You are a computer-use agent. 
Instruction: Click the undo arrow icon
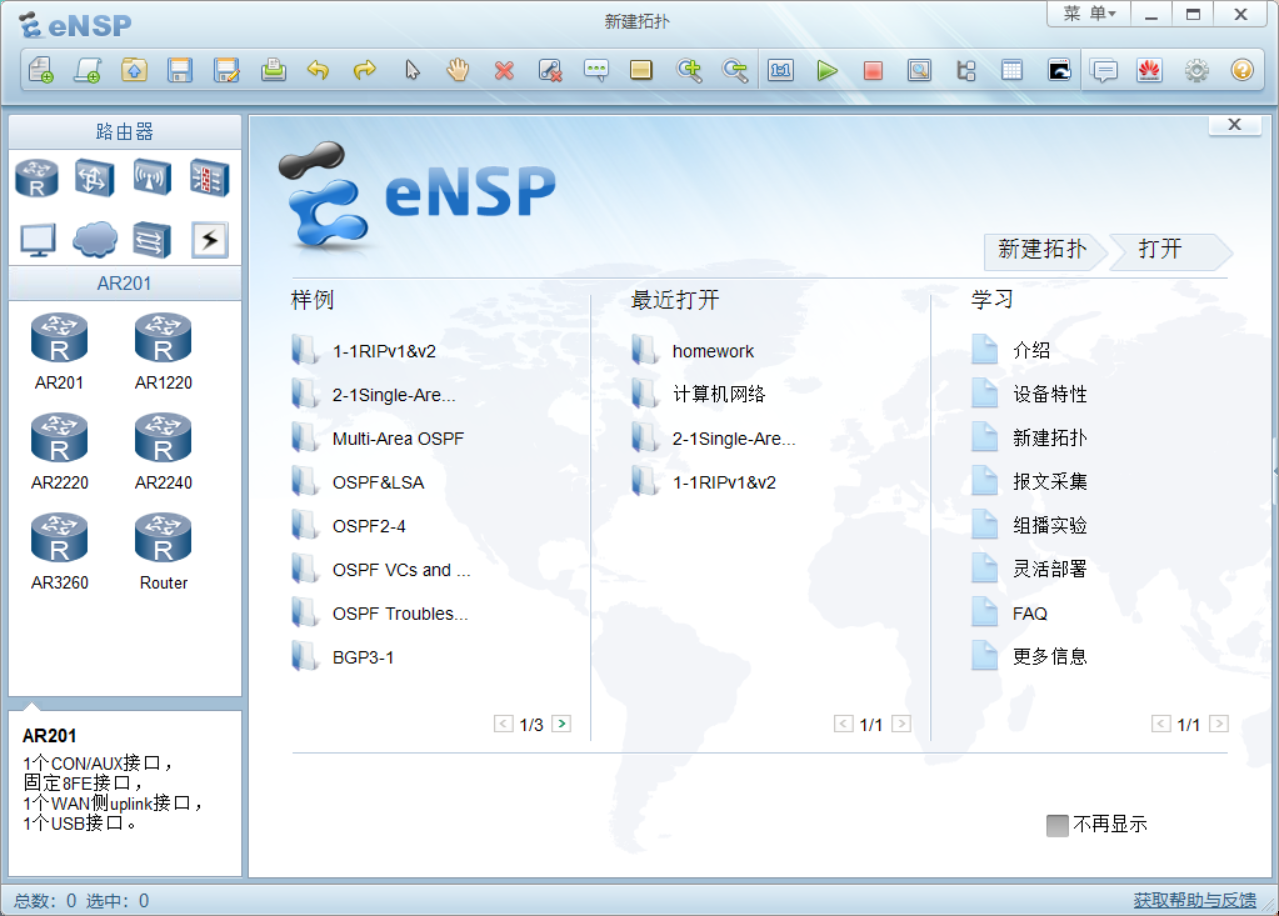pos(318,70)
